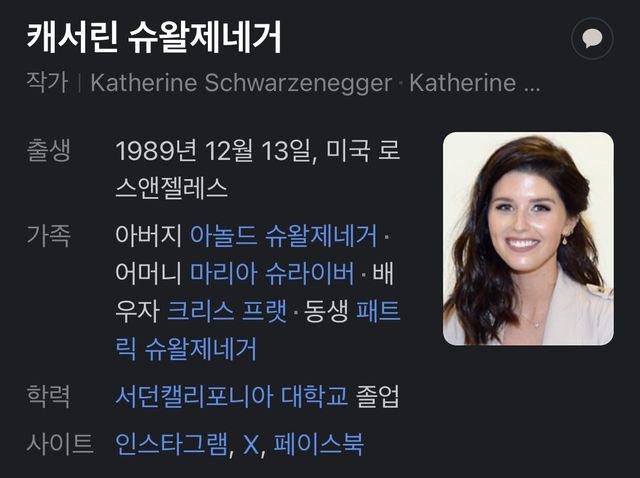The height and width of the screenshot is (478, 640).
Task: Tap the 1989년 12월 13일 birth date
Action: (x=215, y=151)
